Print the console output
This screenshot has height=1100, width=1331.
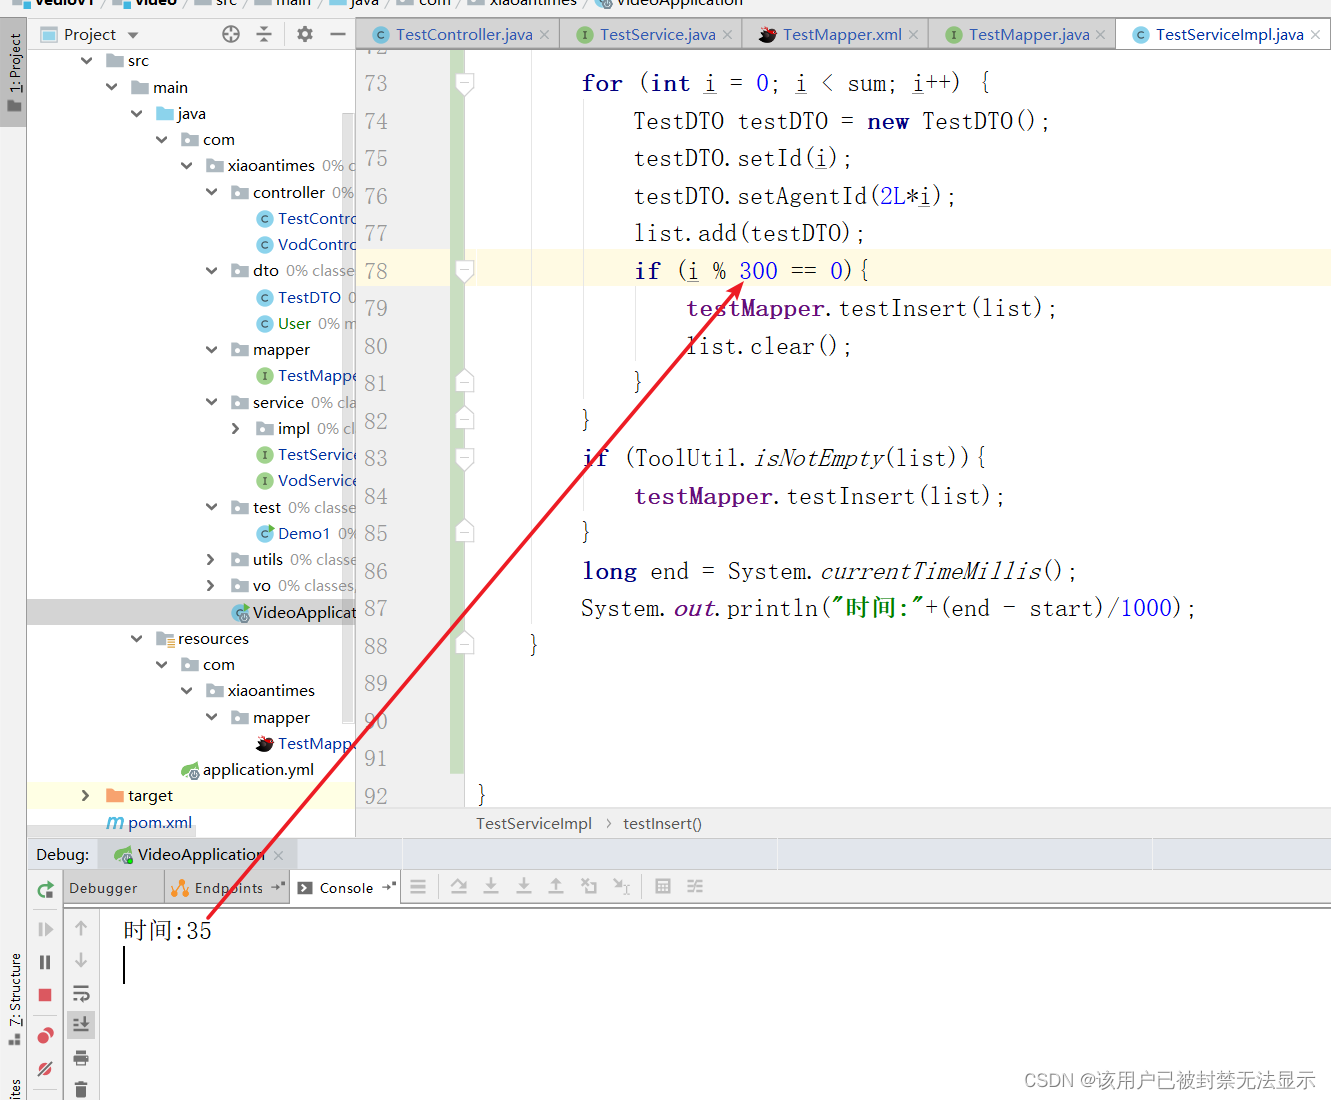point(81,1057)
